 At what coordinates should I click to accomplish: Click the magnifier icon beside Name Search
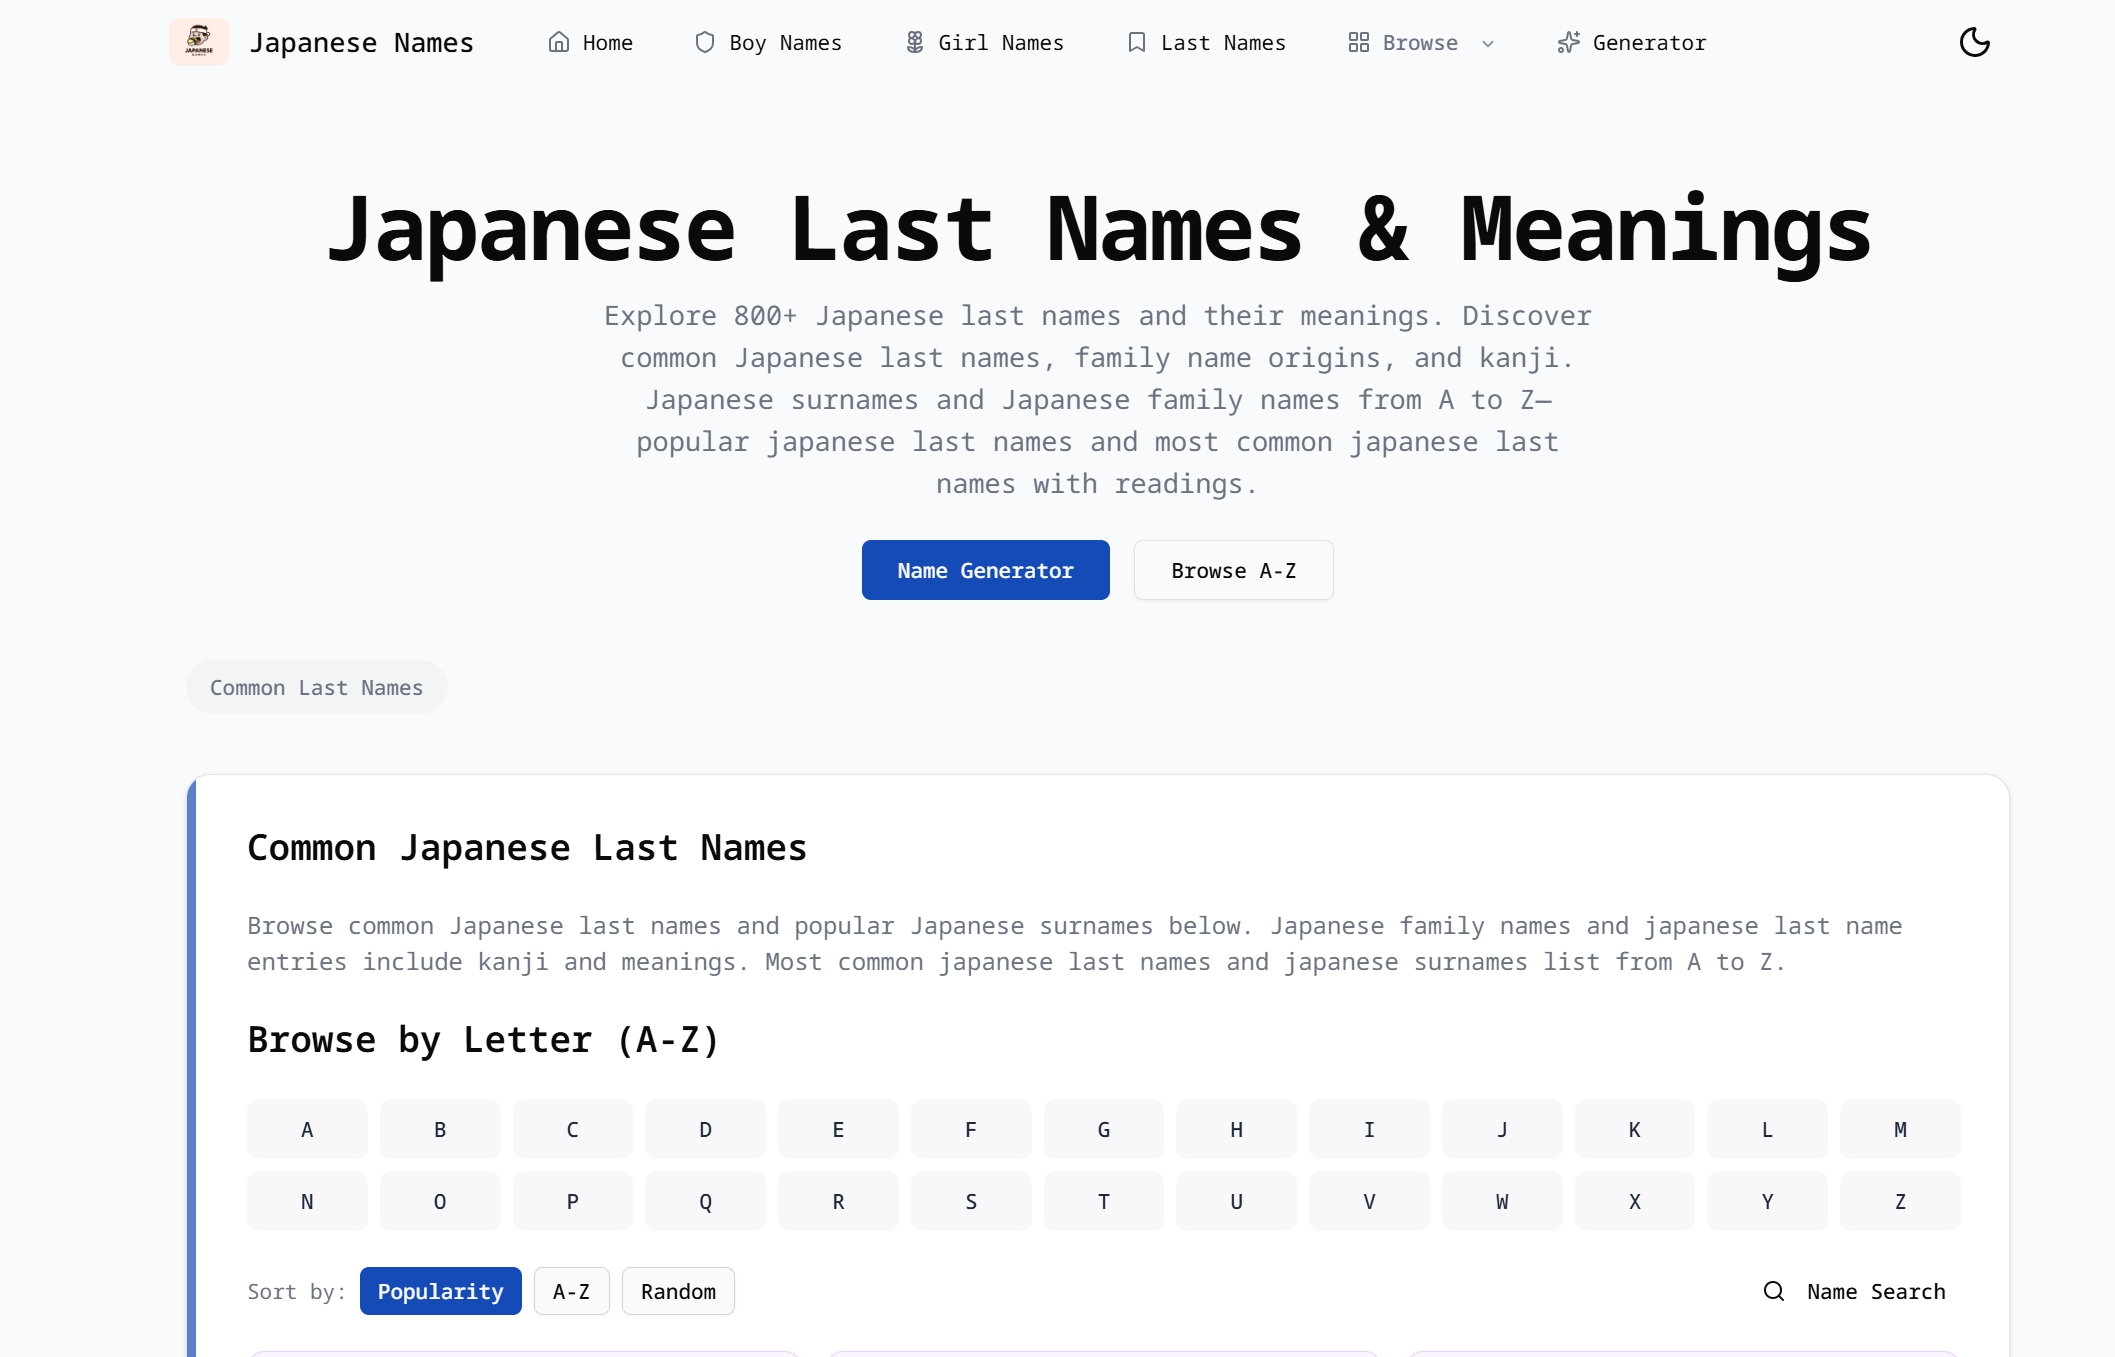[1774, 1291]
